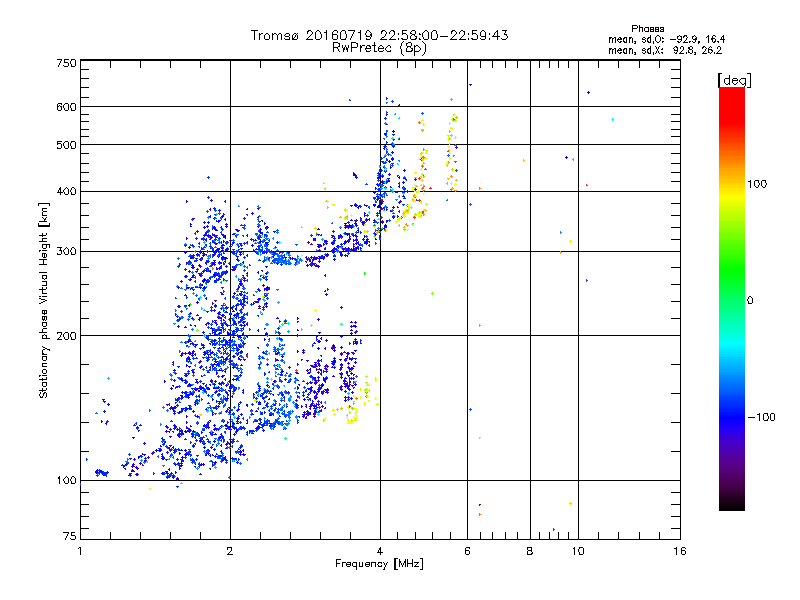
Task: Click the black bottom of the color bar
Action: coord(732,503)
